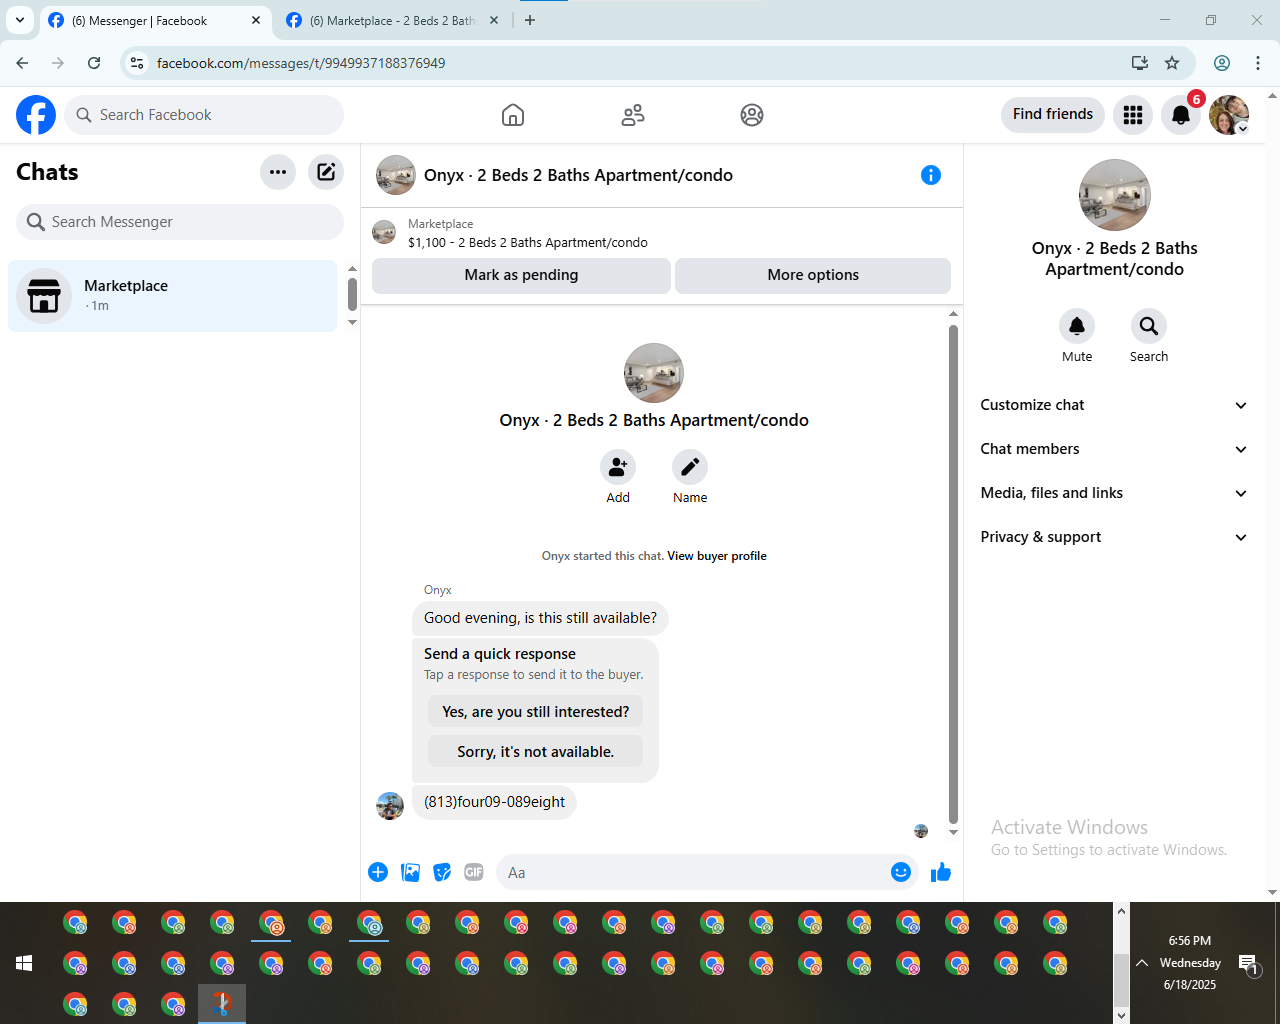Screen dimensions: 1280x1024
Task: Open a new Chrome tab
Action: coord(530,20)
